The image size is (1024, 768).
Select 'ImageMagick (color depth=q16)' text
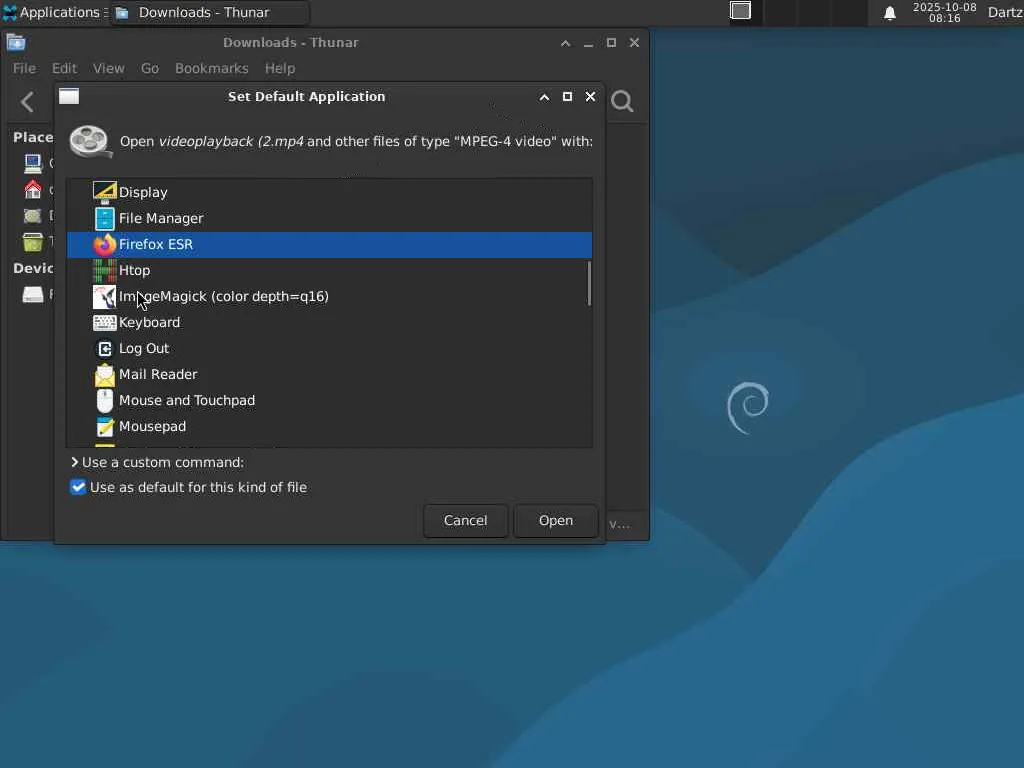click(224, 296)
